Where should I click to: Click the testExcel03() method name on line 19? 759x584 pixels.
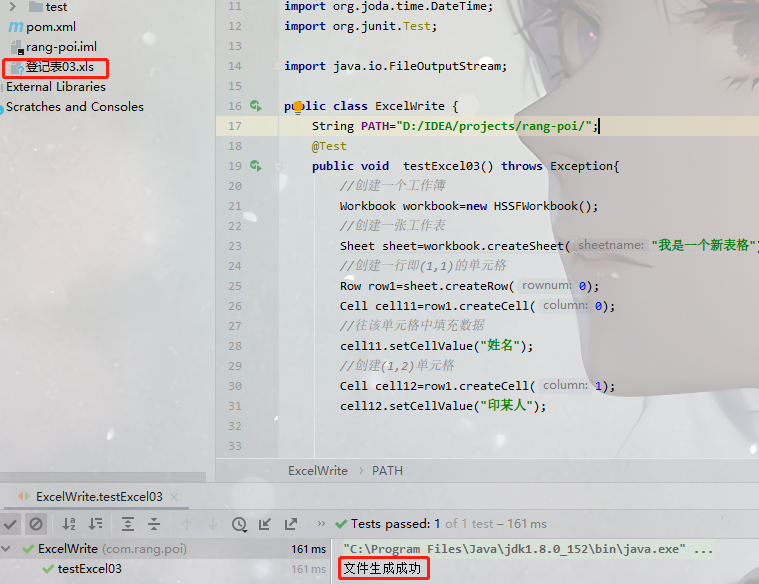[x=448, y=166]
